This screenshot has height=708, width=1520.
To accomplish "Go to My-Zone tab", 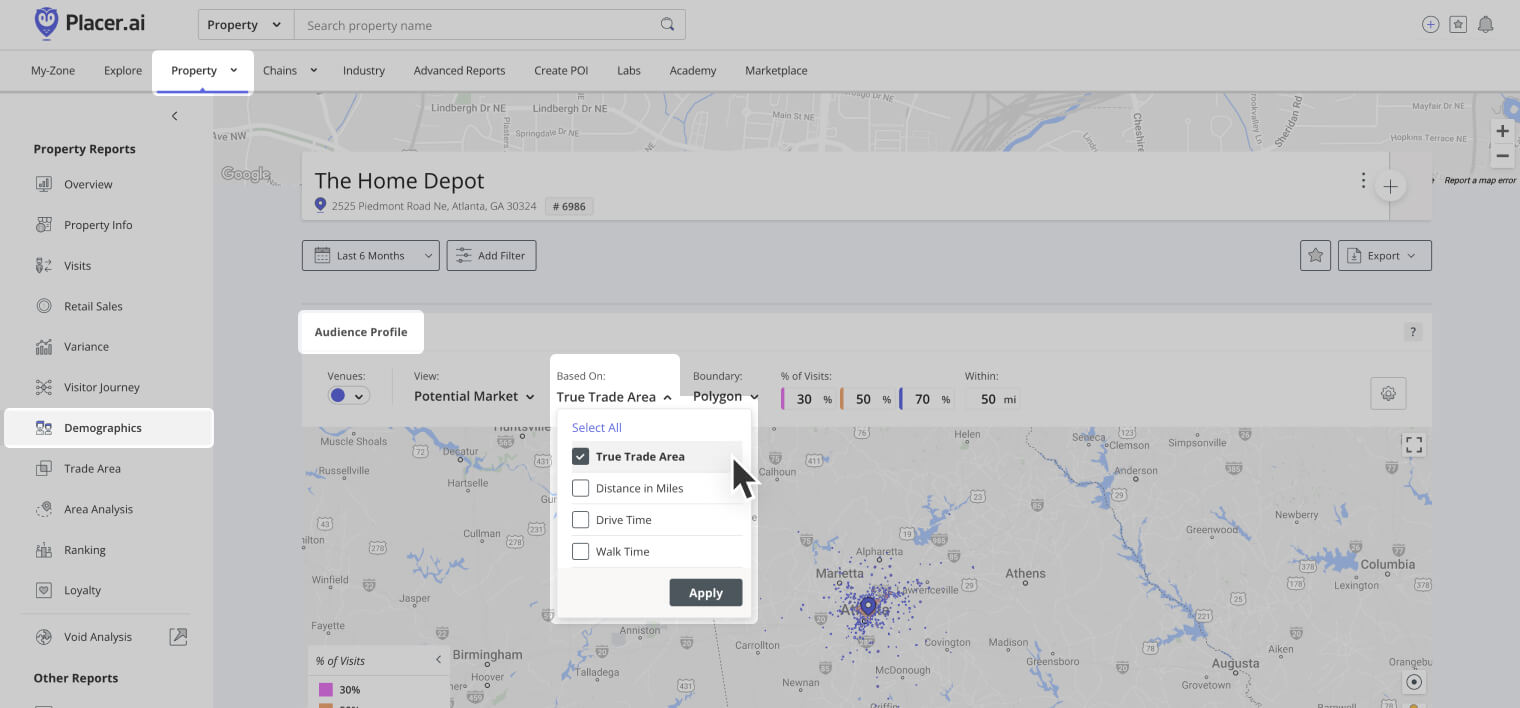I will pyautogui.click(x=53, y=71).
